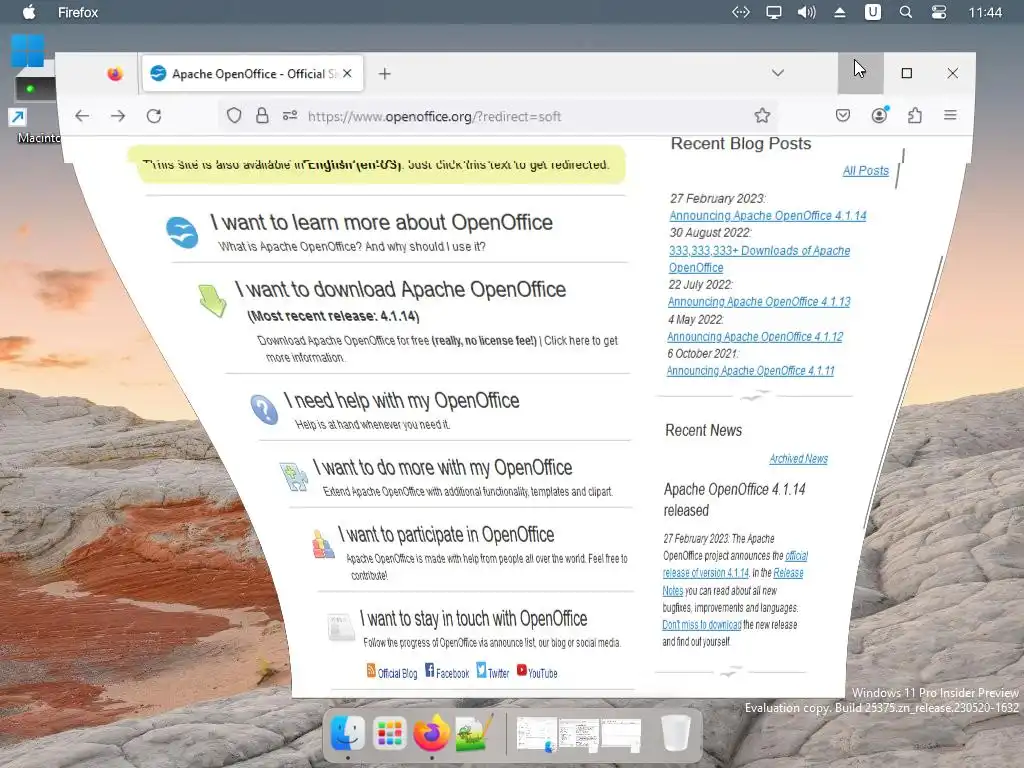Open the site permissions icon

[x=290, y=116]
